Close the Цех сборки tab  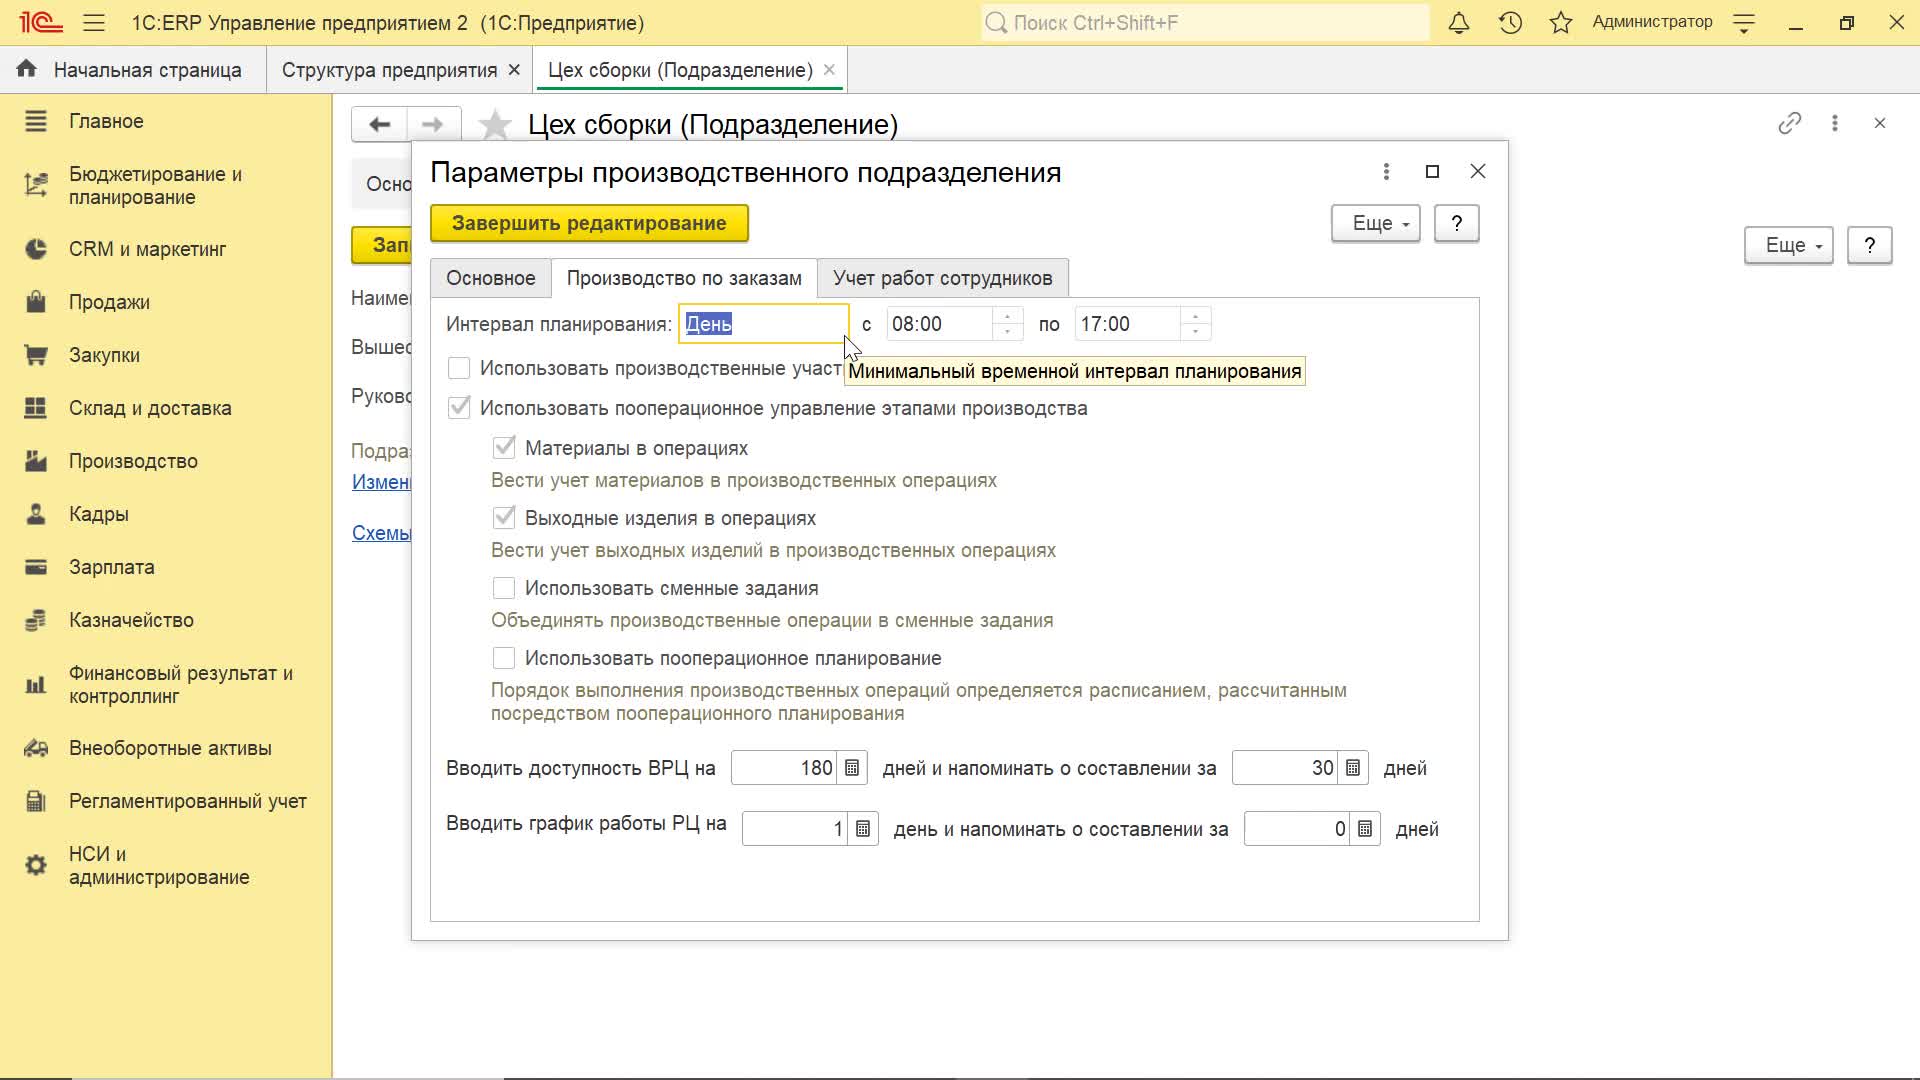click(x=829, y=70)
